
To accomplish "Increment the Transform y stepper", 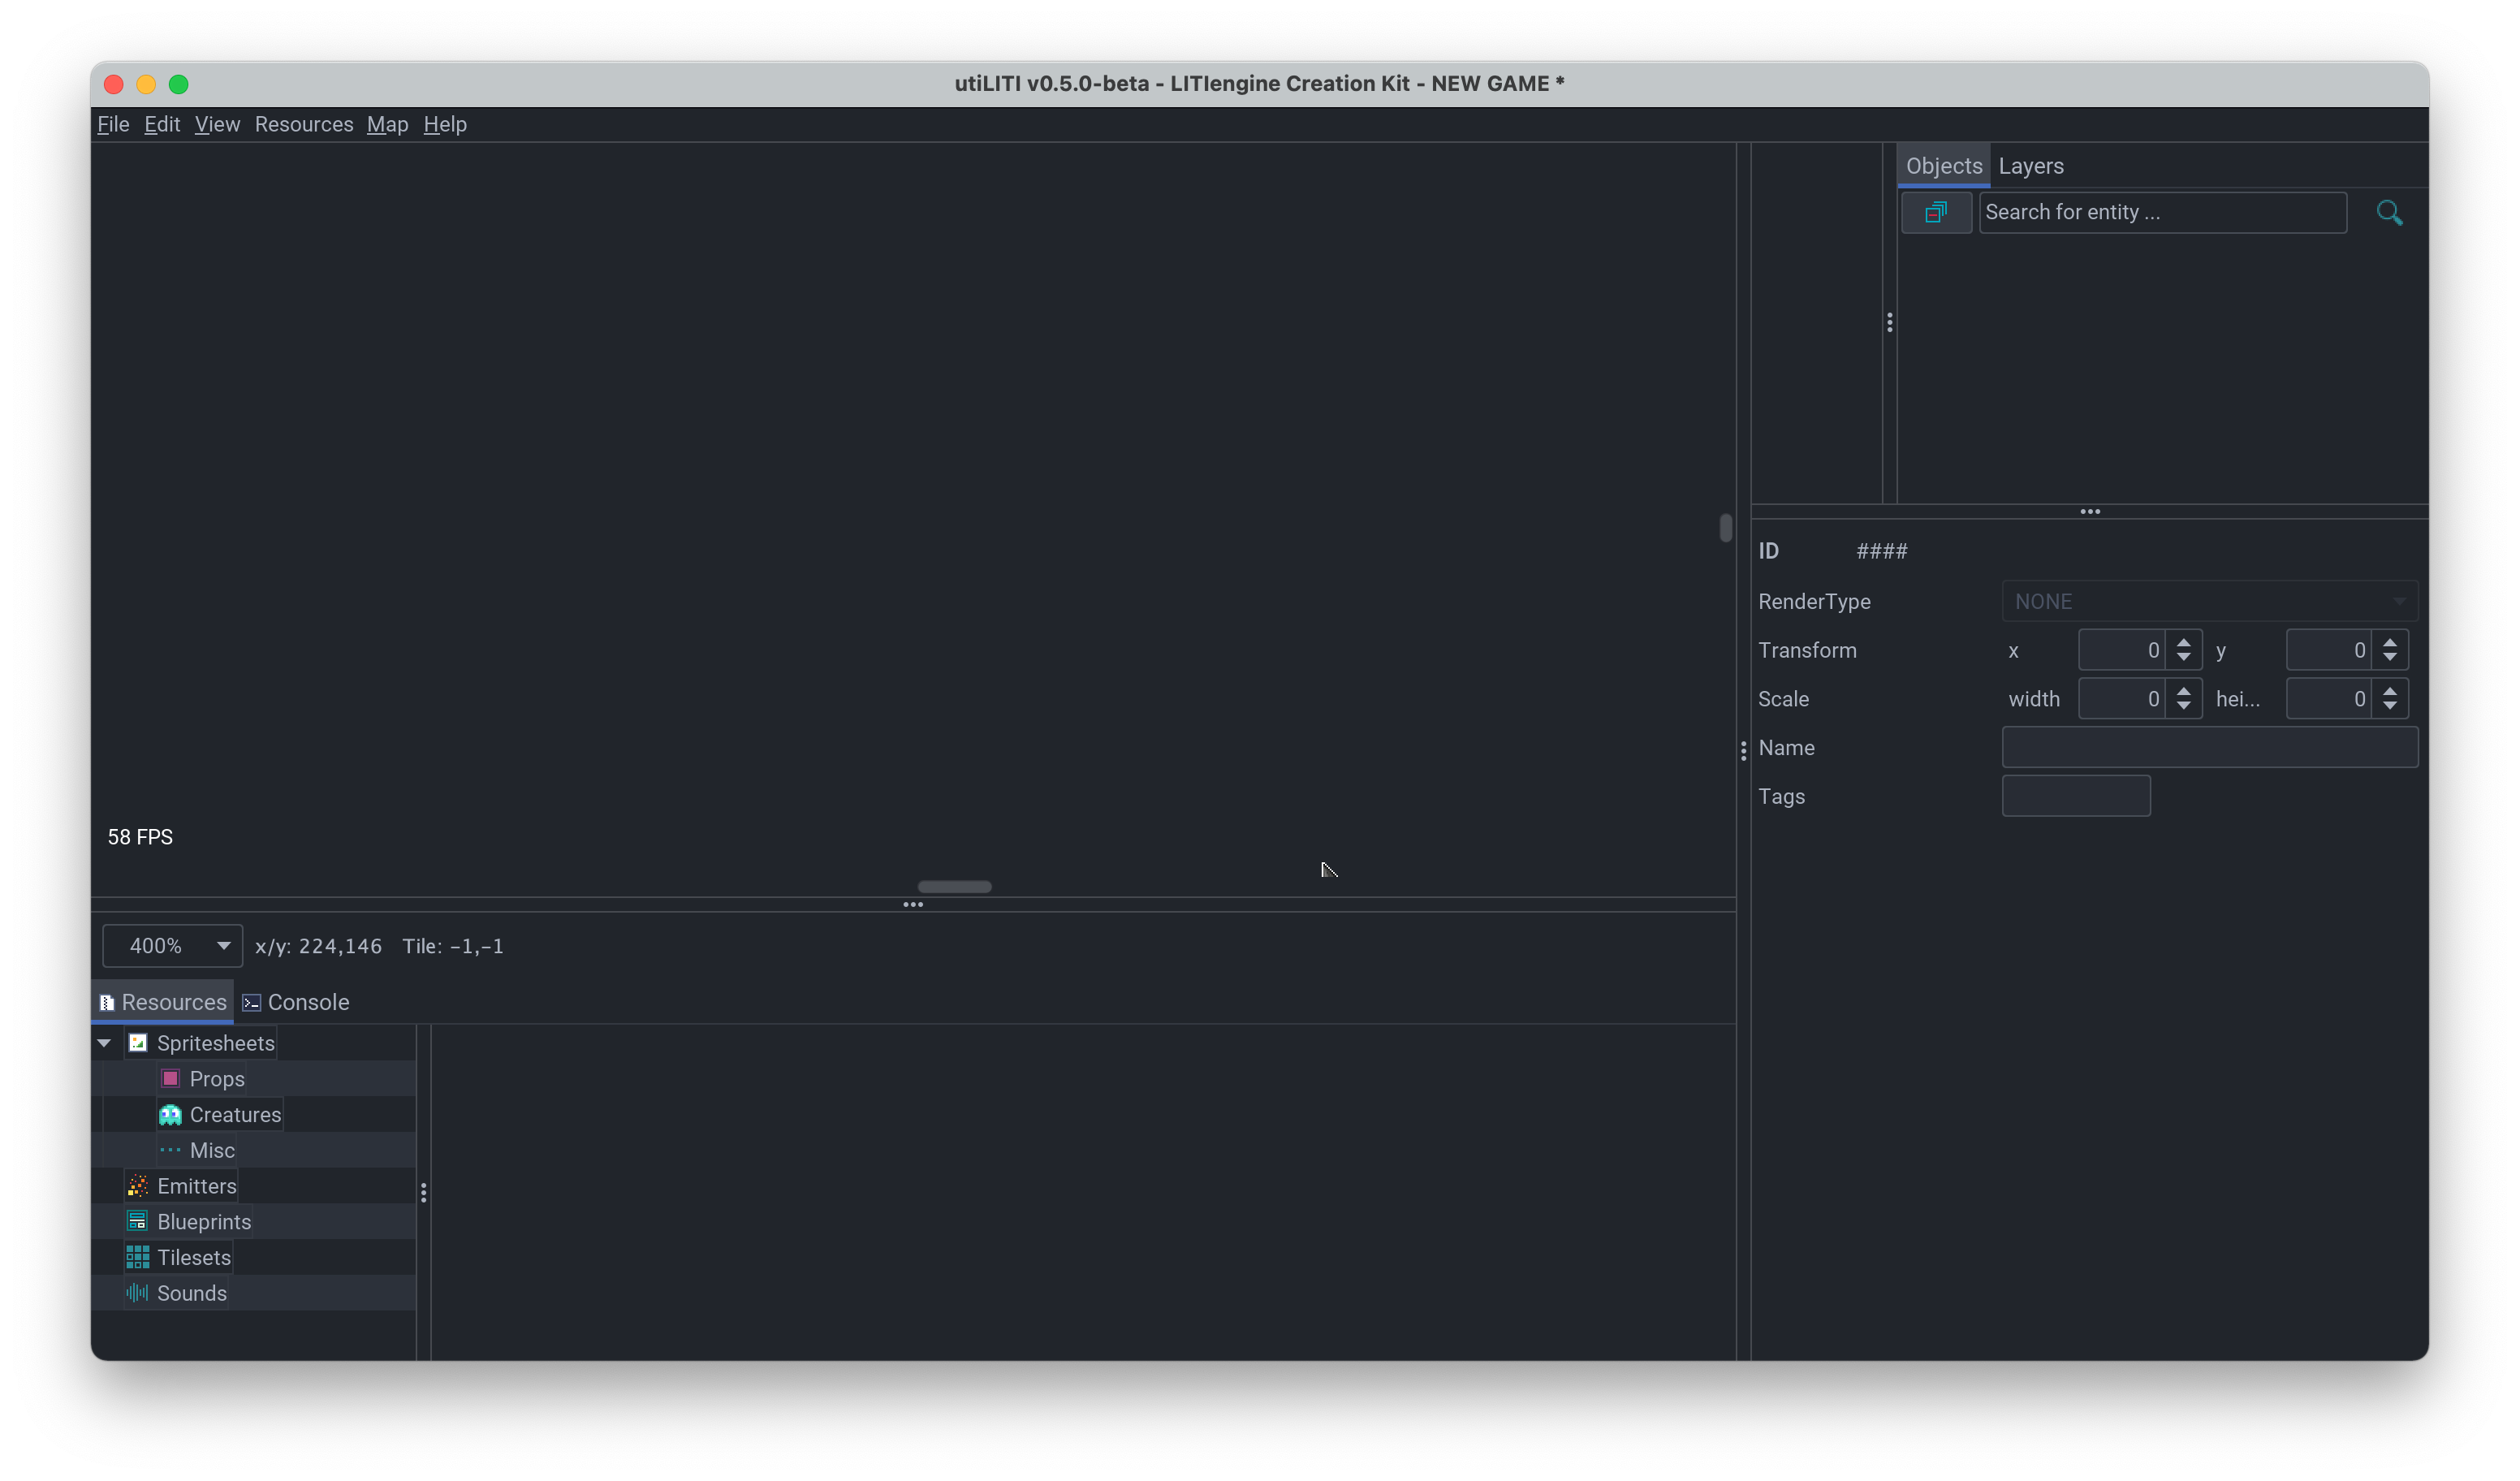I will point(2389,642).
